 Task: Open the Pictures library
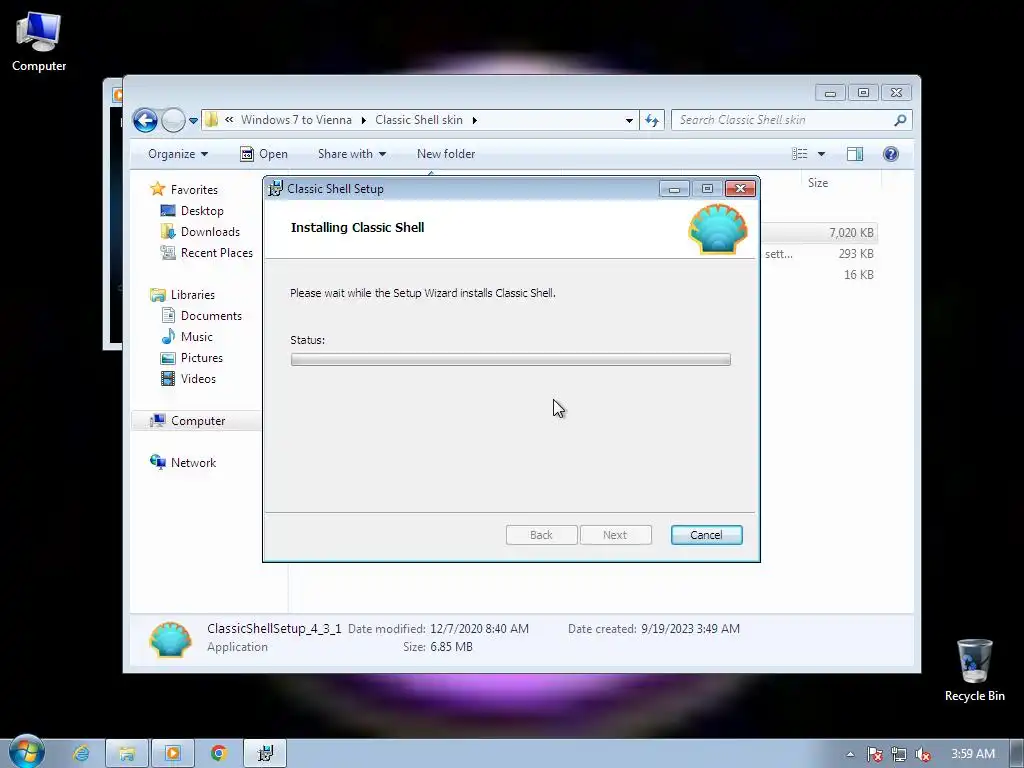click(202, 358)
